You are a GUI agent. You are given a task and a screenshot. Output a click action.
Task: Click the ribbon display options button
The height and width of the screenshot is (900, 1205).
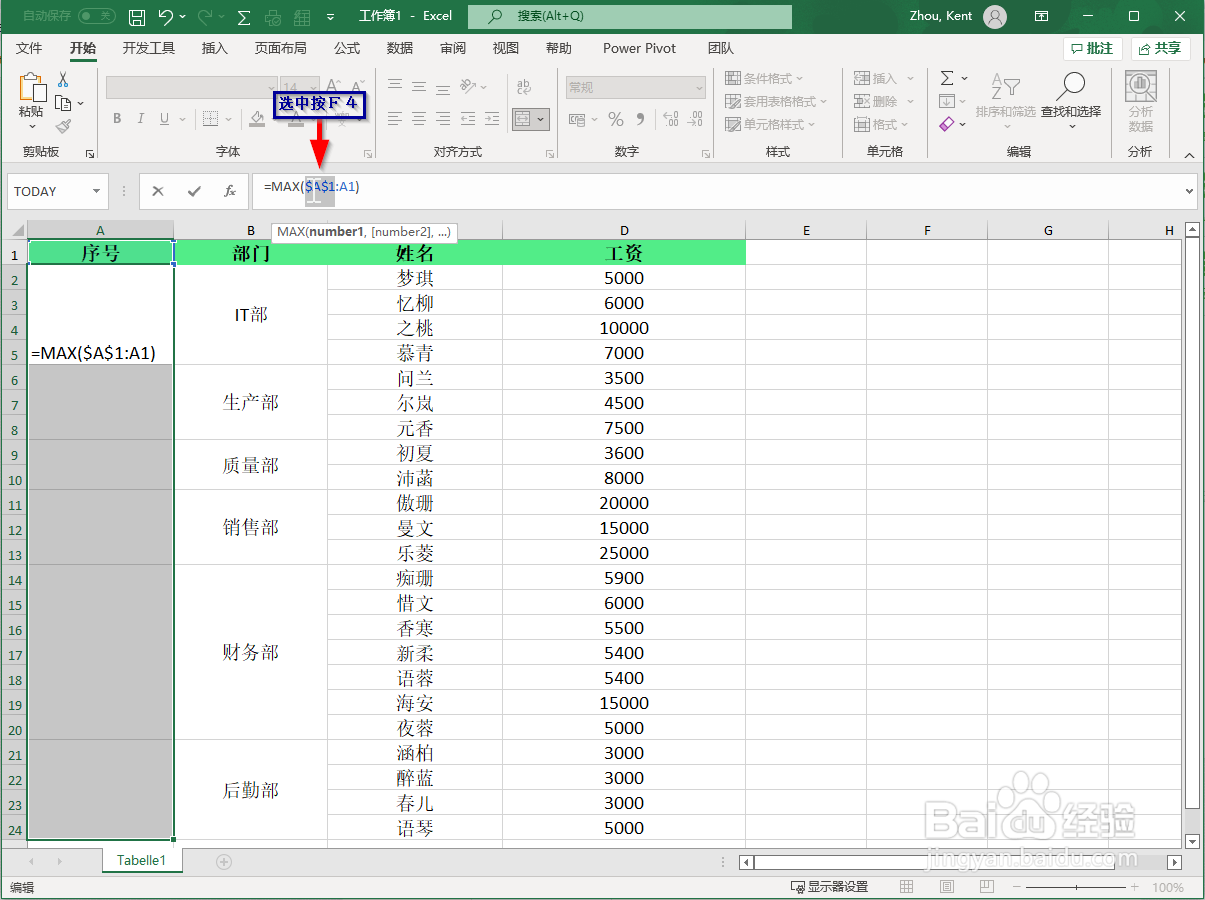coord(1041,16)
